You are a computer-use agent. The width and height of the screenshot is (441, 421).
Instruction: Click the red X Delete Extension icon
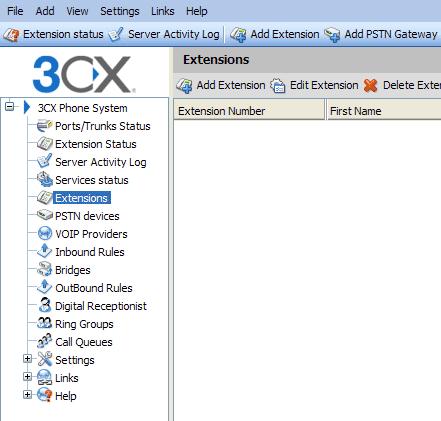[x=370, y=85]
